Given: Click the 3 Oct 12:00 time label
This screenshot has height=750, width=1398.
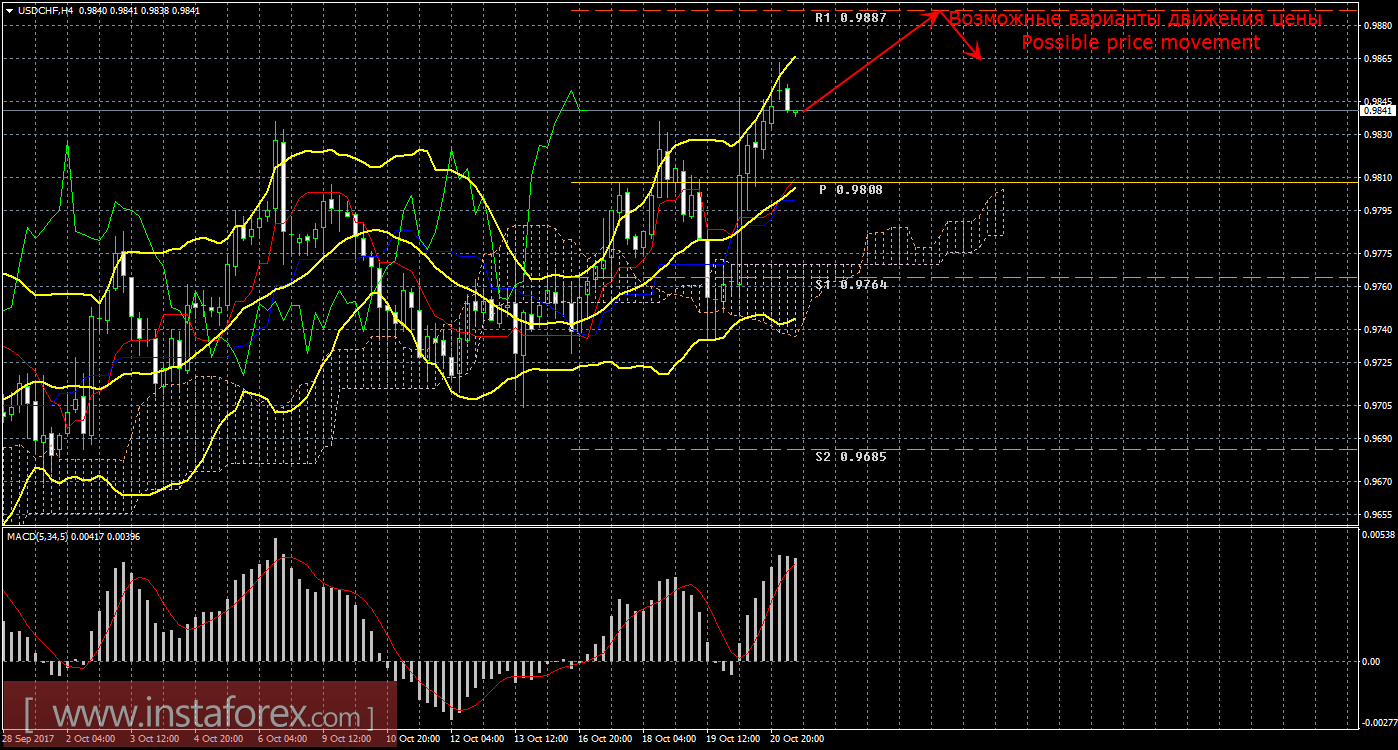Looking at the screenshot, I should coord(155,739).
